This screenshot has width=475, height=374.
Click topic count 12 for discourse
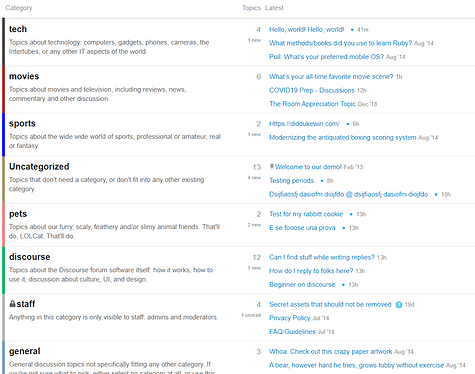pyautogui.click(x=257, y=257)
